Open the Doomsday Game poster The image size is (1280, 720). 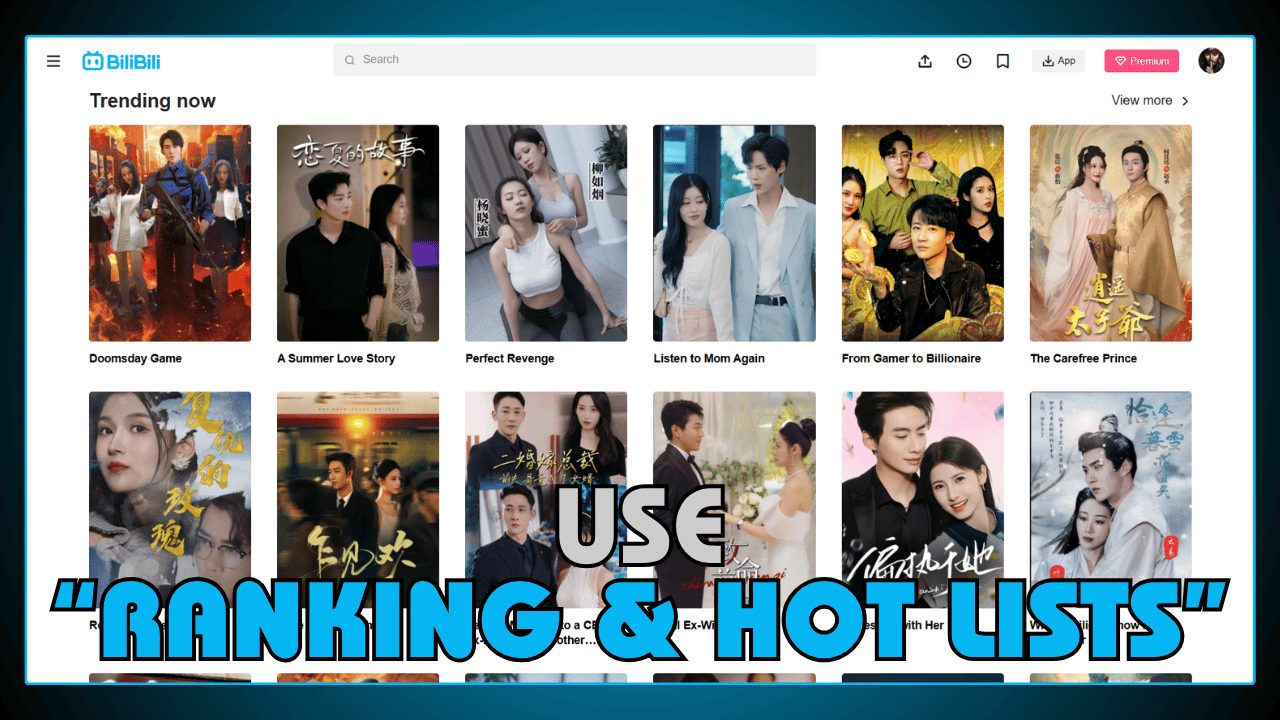click(x=170, y=233)
